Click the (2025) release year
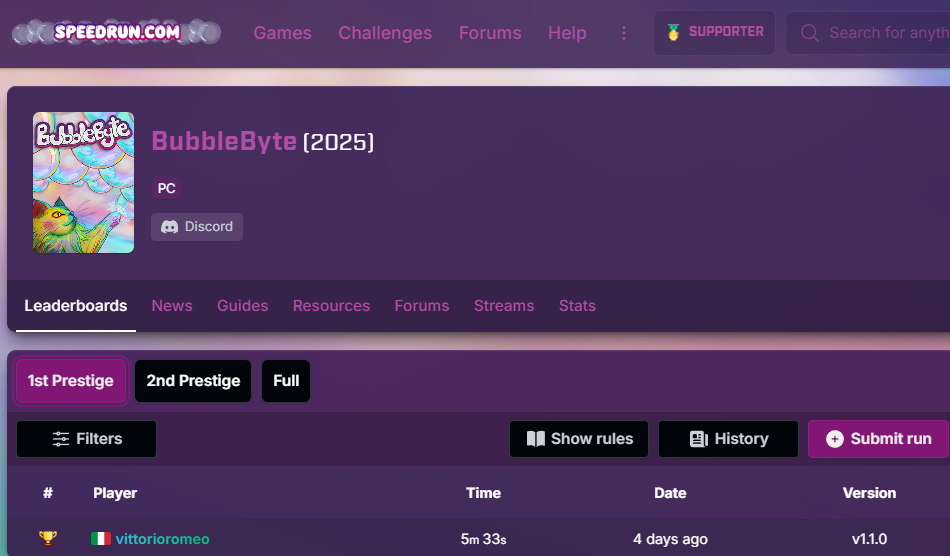950x556 pixels. (x=338, y=142)
